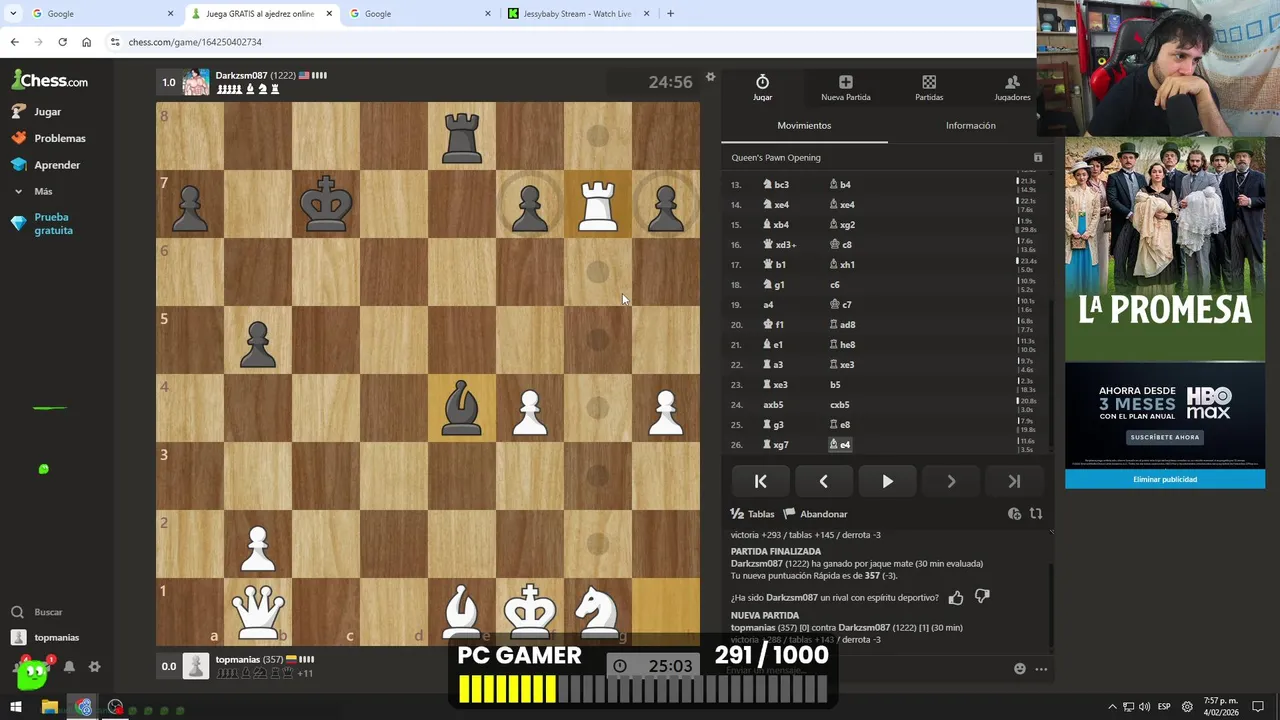The height and width of the screenshot is (720, 1280).
Task: Click the Buscar search field in sidebar
Action: click(x=47, y=612)
